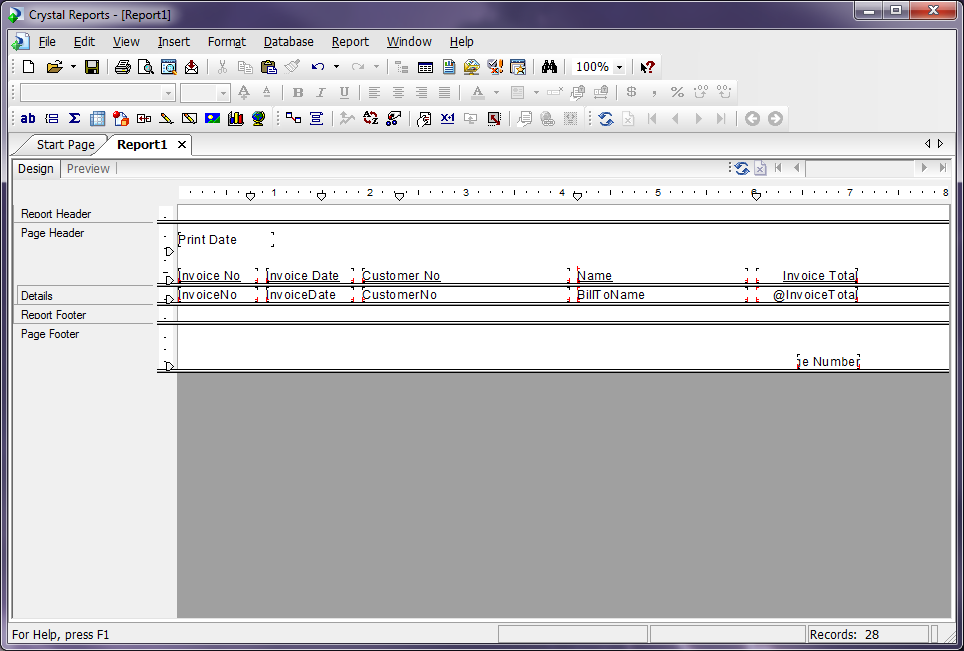Refresh the report data

[608, 118]
